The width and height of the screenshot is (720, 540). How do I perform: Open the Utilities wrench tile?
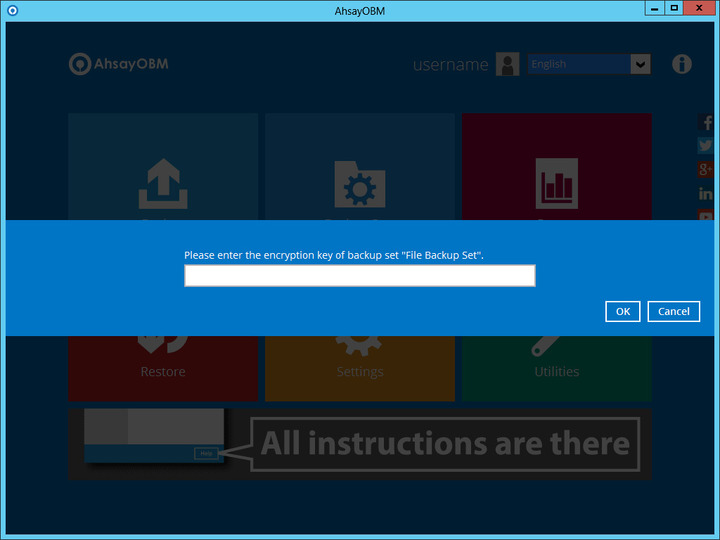tap(556, 368)
